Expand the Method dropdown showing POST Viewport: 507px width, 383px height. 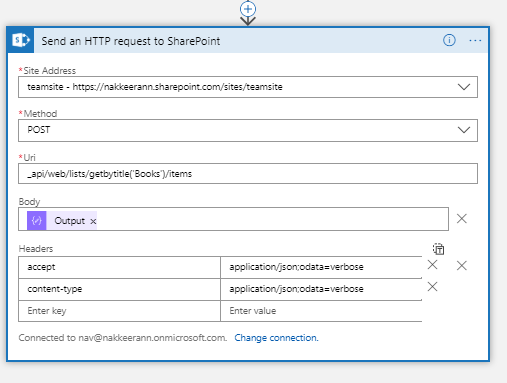[x=464, y=130]
